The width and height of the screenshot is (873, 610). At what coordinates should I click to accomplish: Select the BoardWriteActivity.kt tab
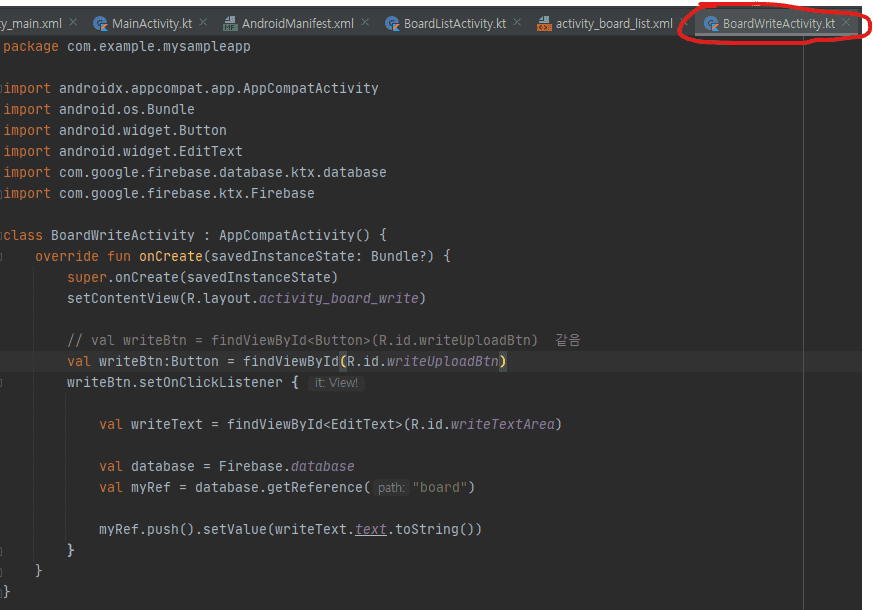(x=778, y=23)
